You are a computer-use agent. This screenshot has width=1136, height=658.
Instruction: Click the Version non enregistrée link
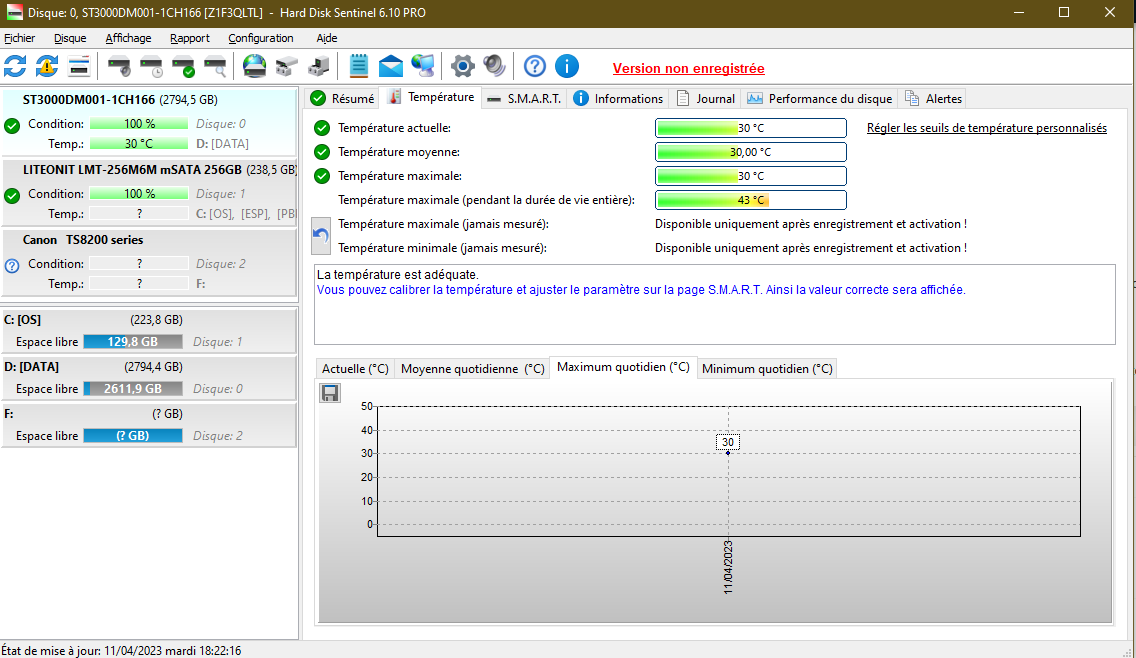click(688, 69)
